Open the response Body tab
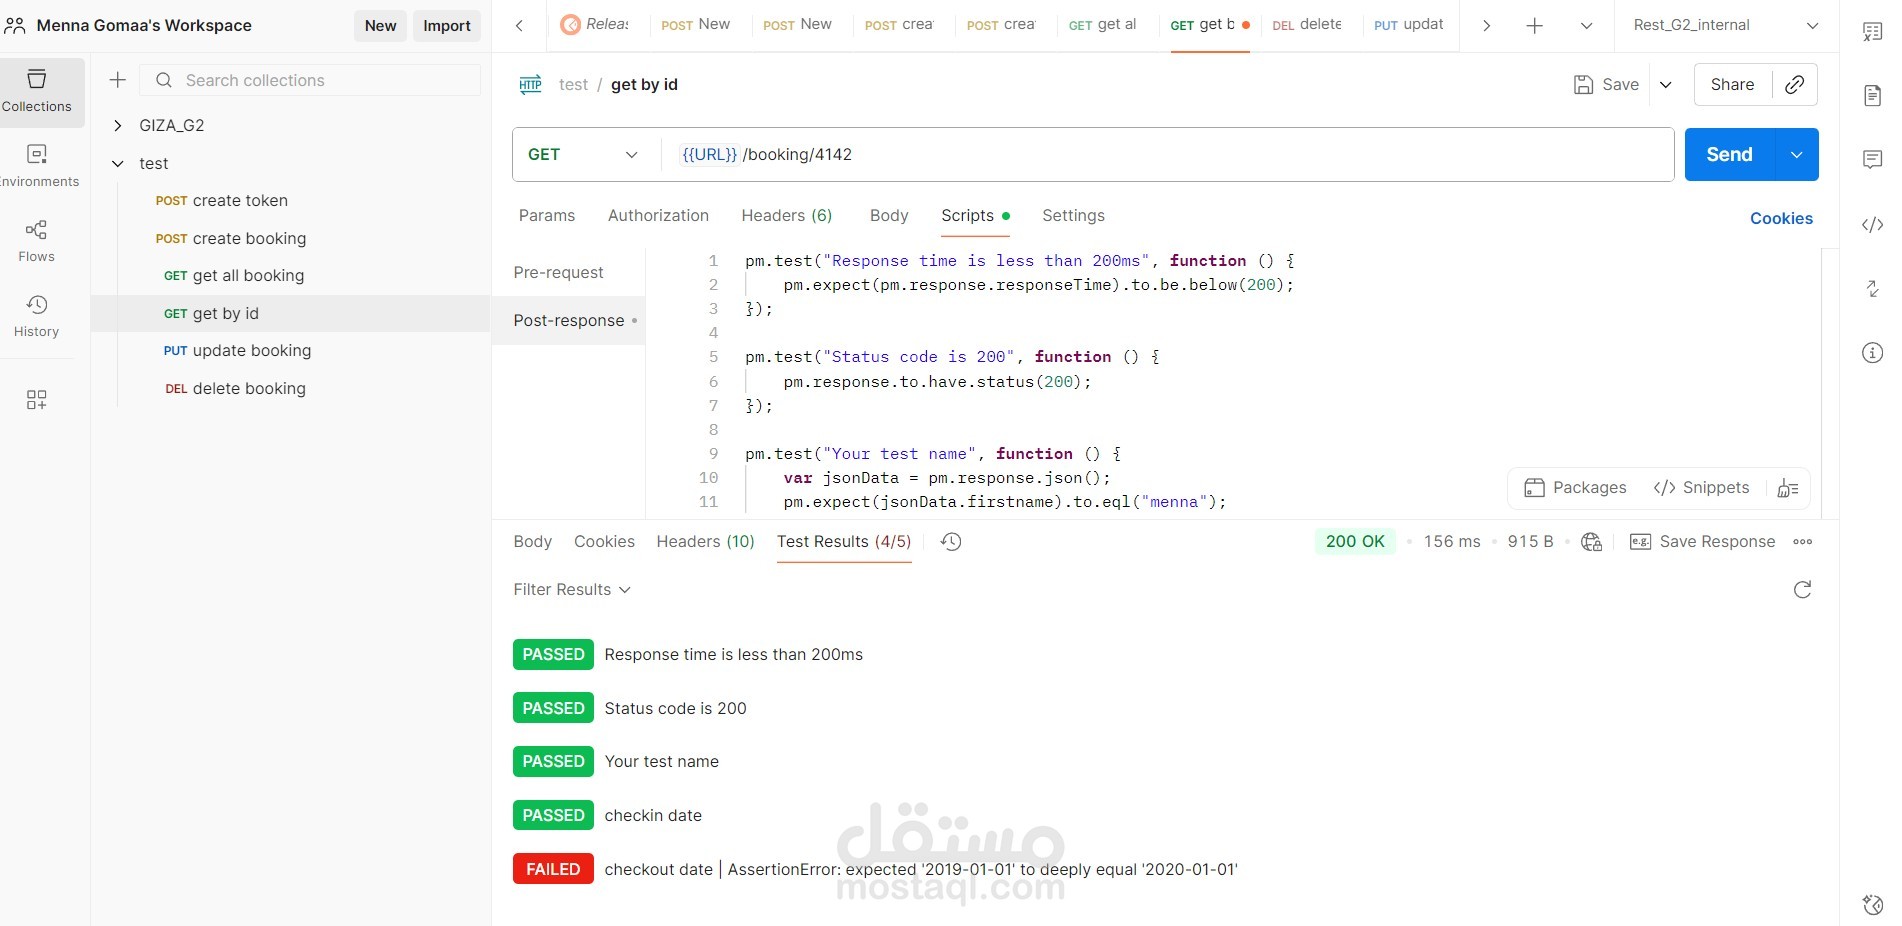The width and height of the screenshot is (1902, 926). click(x=532, y=541)
